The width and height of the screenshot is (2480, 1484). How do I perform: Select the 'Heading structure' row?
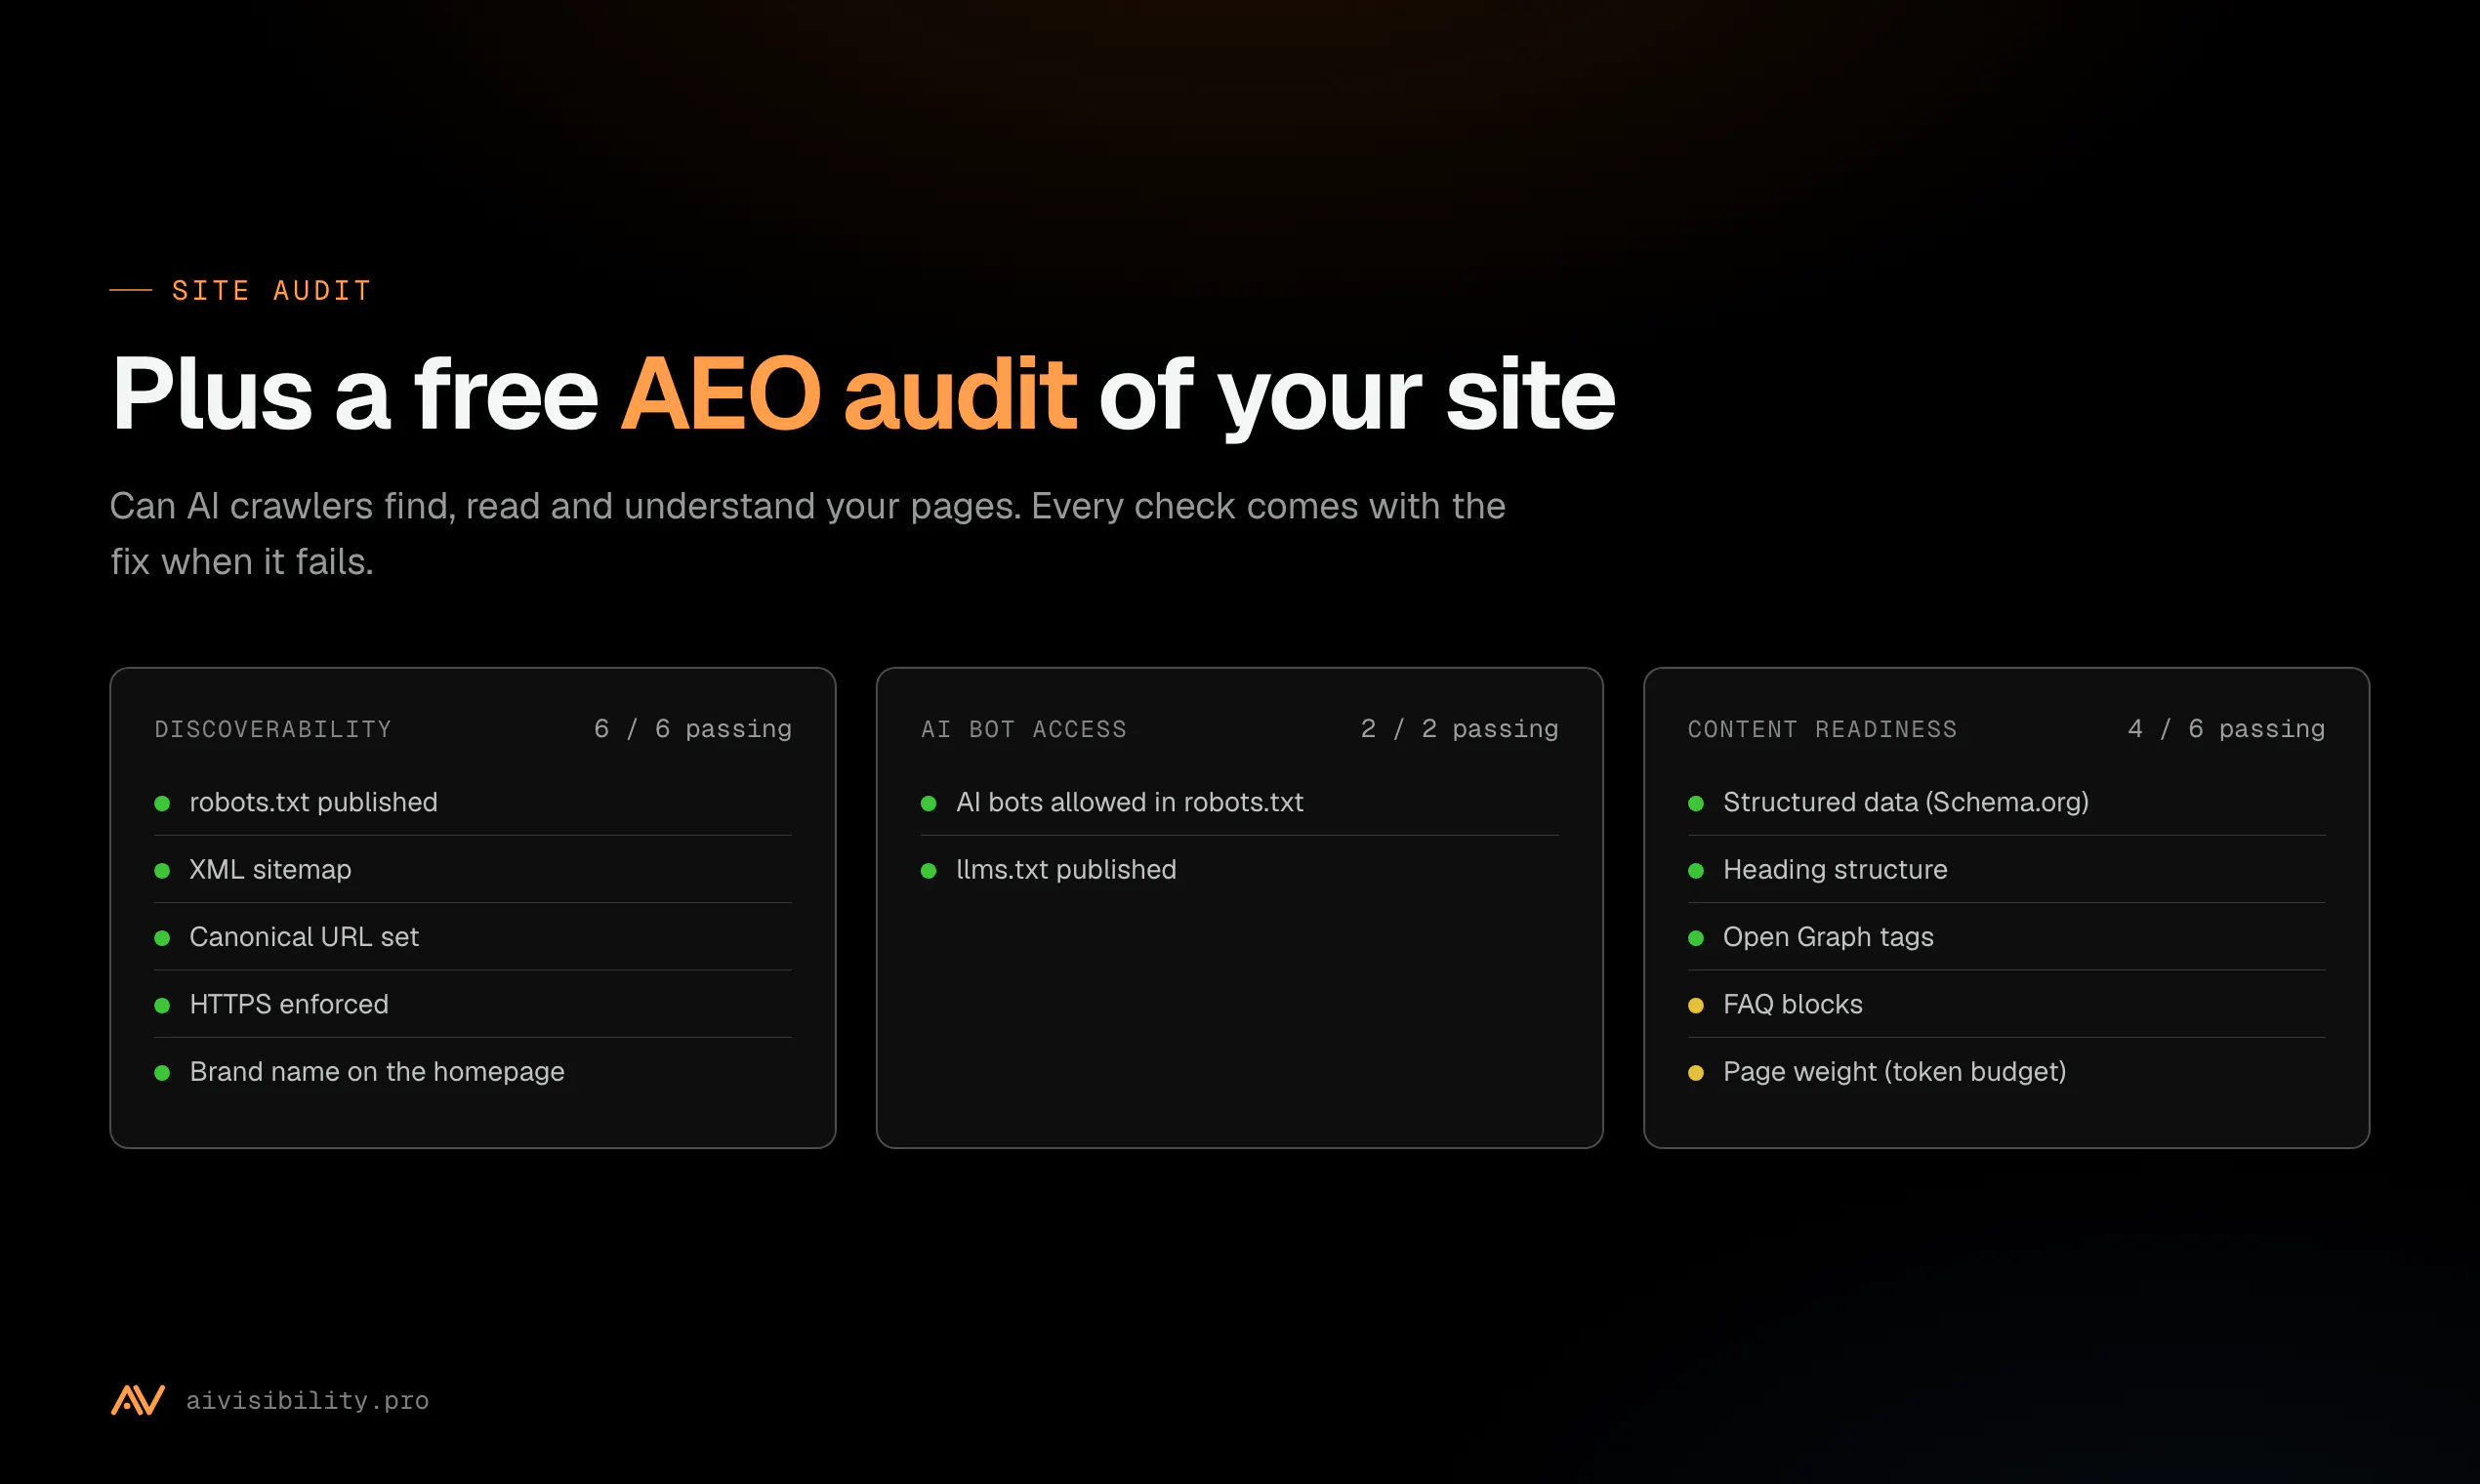click(x=2007, y=870)
